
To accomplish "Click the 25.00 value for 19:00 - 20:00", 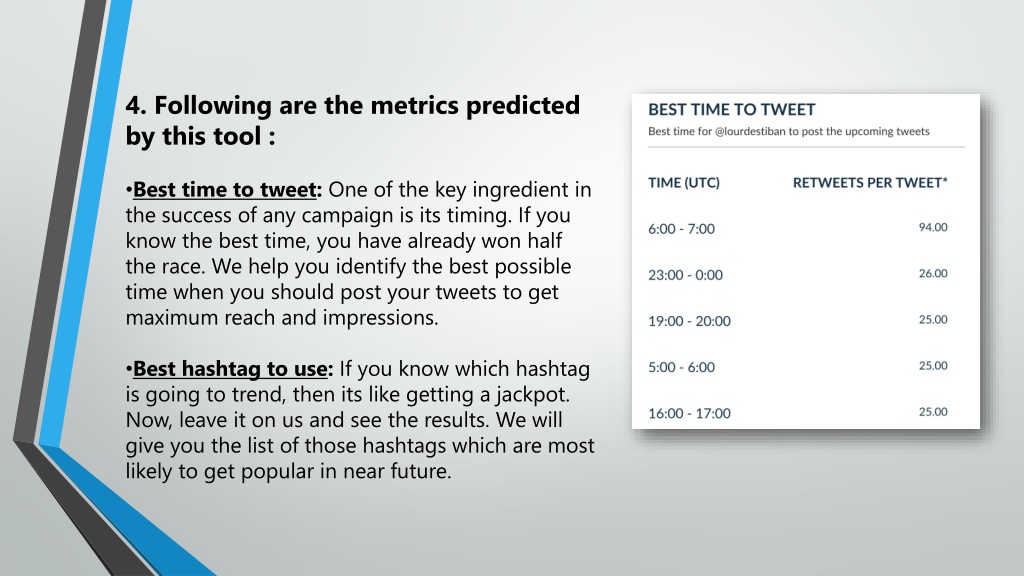I will click(x=933, y=319).
